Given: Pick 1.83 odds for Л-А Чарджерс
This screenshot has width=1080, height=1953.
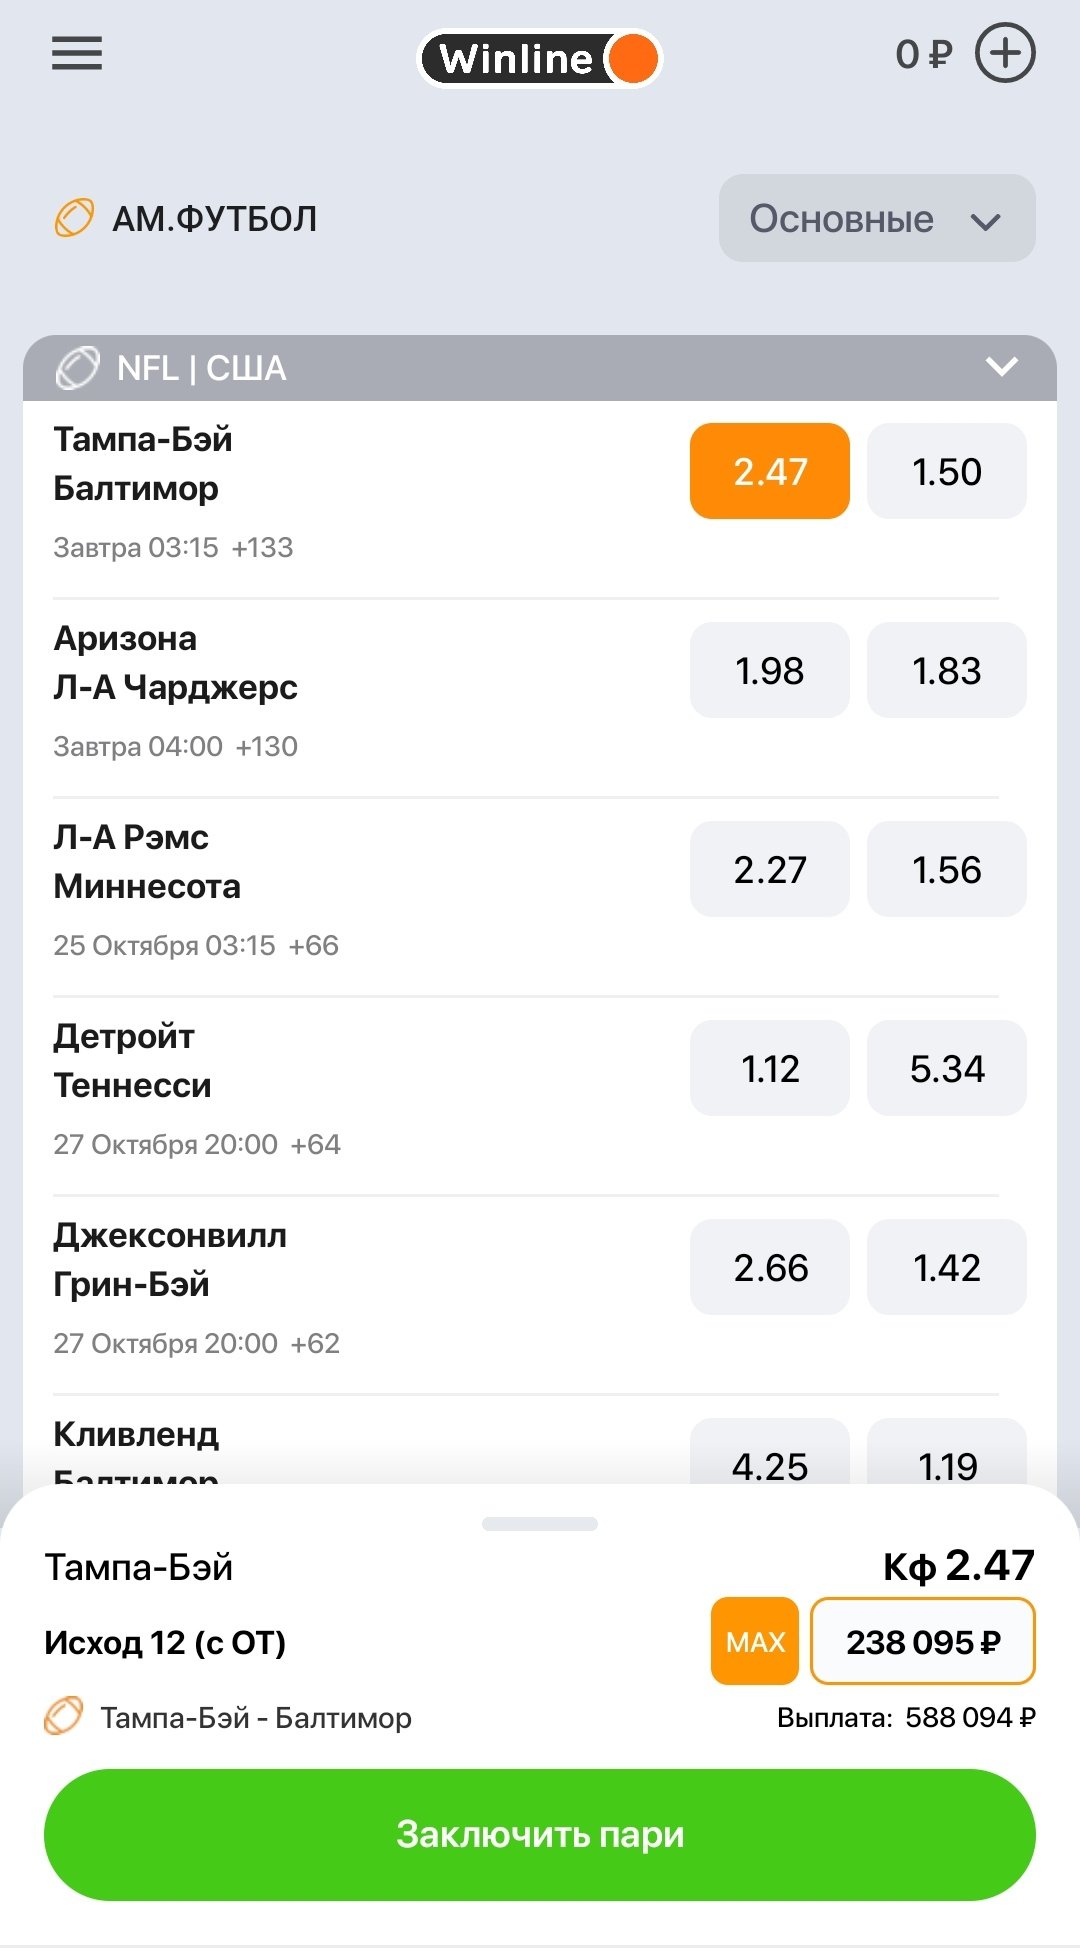Looking at the screenshot, I should 946,670.
